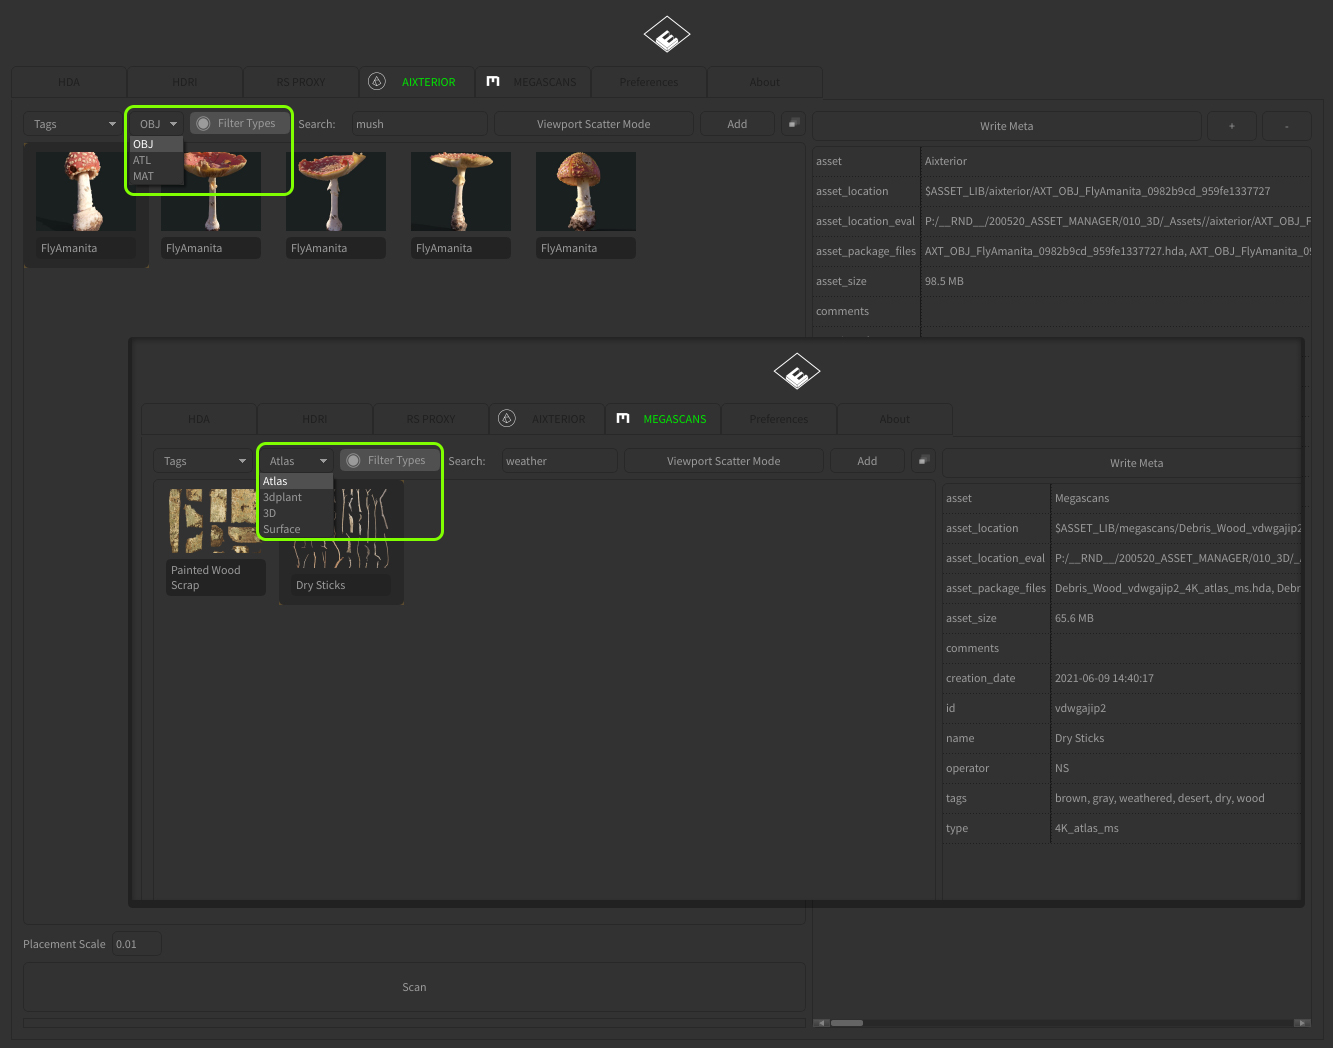Screen dimensions: 1333x1048
Task: Click the MEGASCANS M icon in the top window
Action: [493, 81]
